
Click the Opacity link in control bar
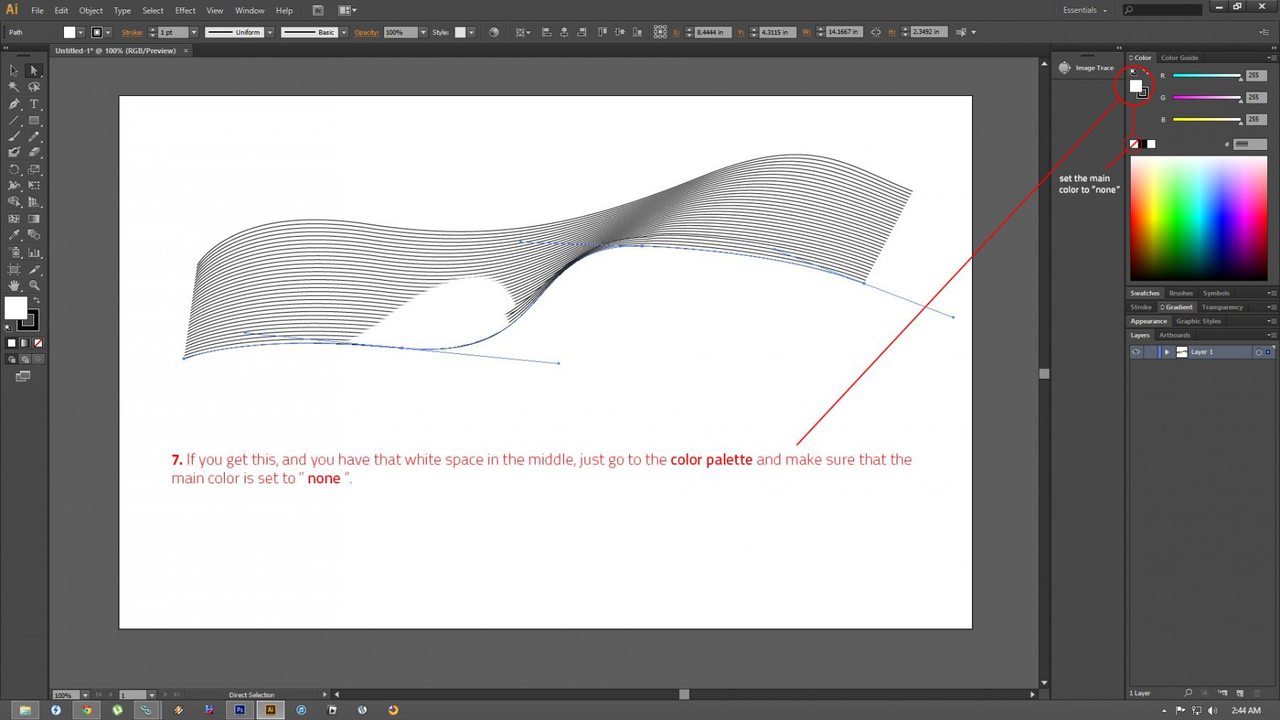(x=366, y=32)
